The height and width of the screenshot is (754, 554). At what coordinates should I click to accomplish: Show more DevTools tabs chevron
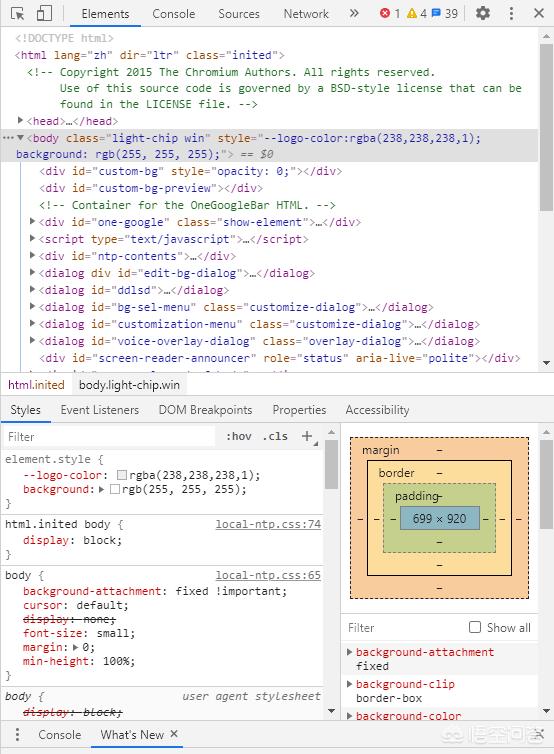tap(354, 13)
